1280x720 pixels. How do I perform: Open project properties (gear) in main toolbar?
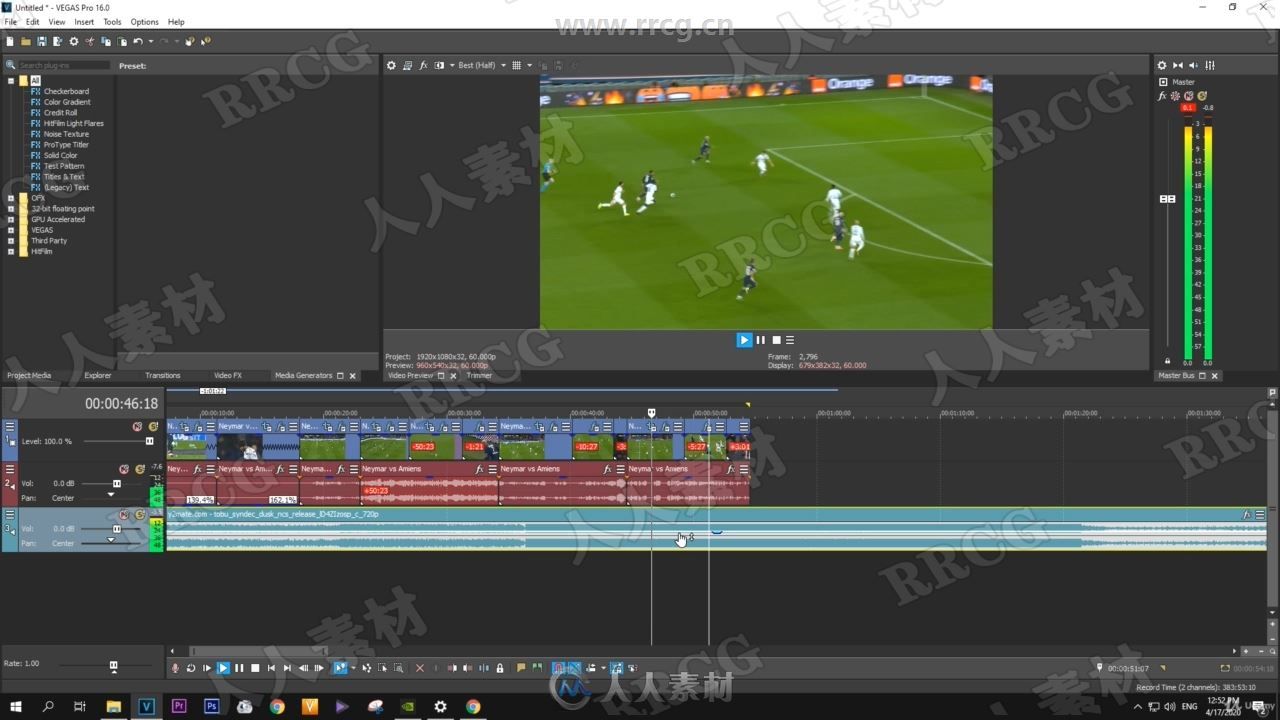pyautogui.click(x=74, y=41)
